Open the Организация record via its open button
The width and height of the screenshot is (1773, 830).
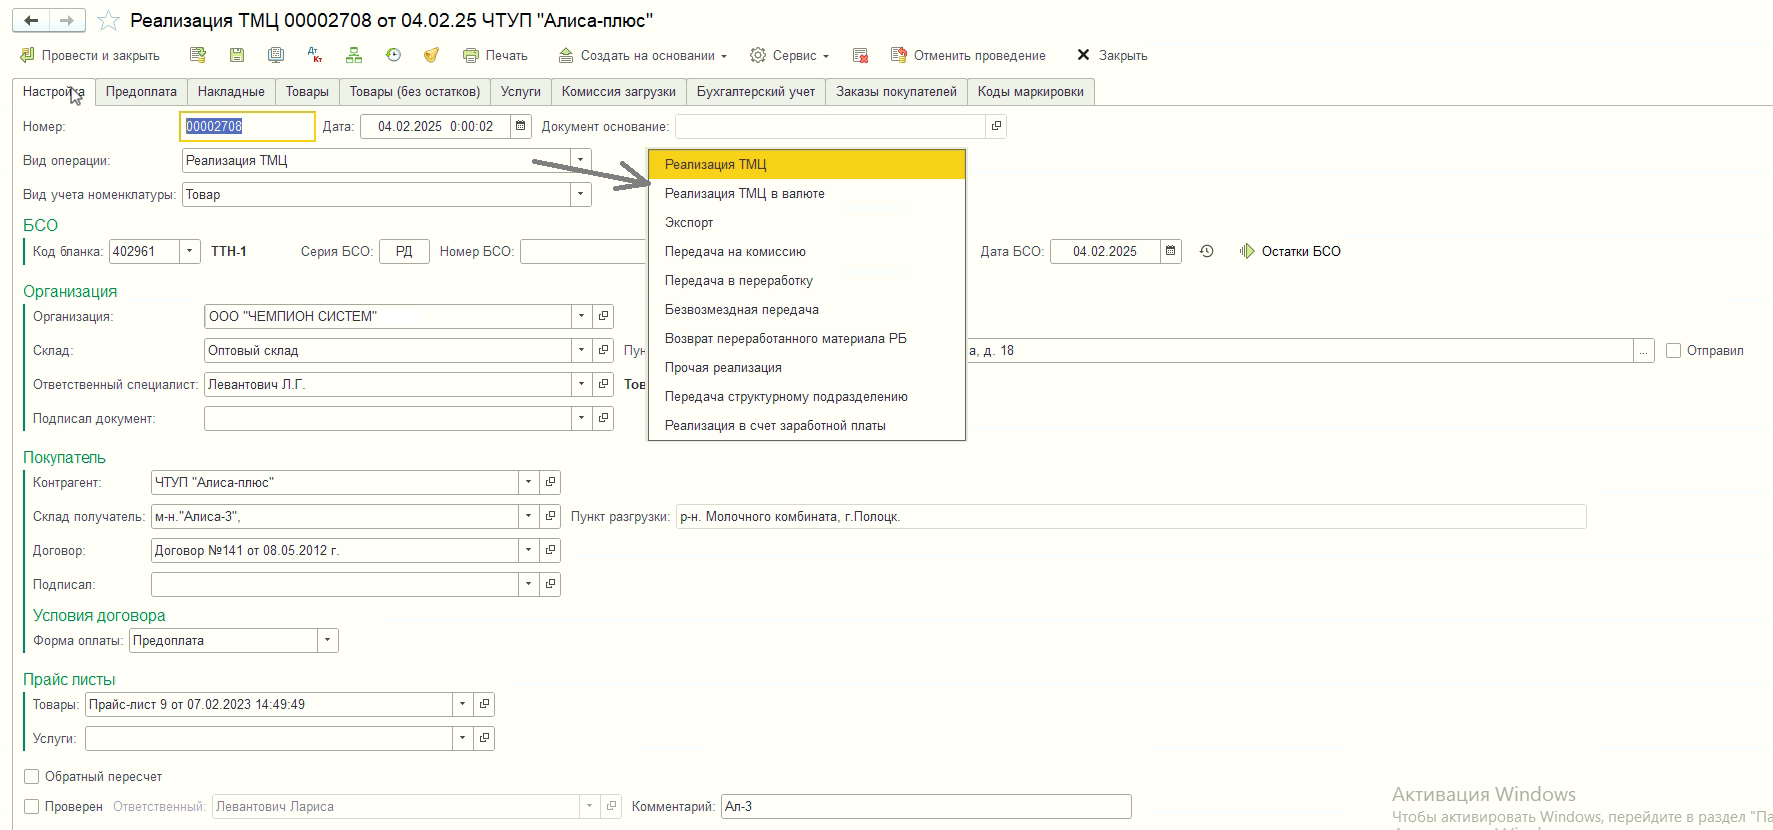coord(603,316)
